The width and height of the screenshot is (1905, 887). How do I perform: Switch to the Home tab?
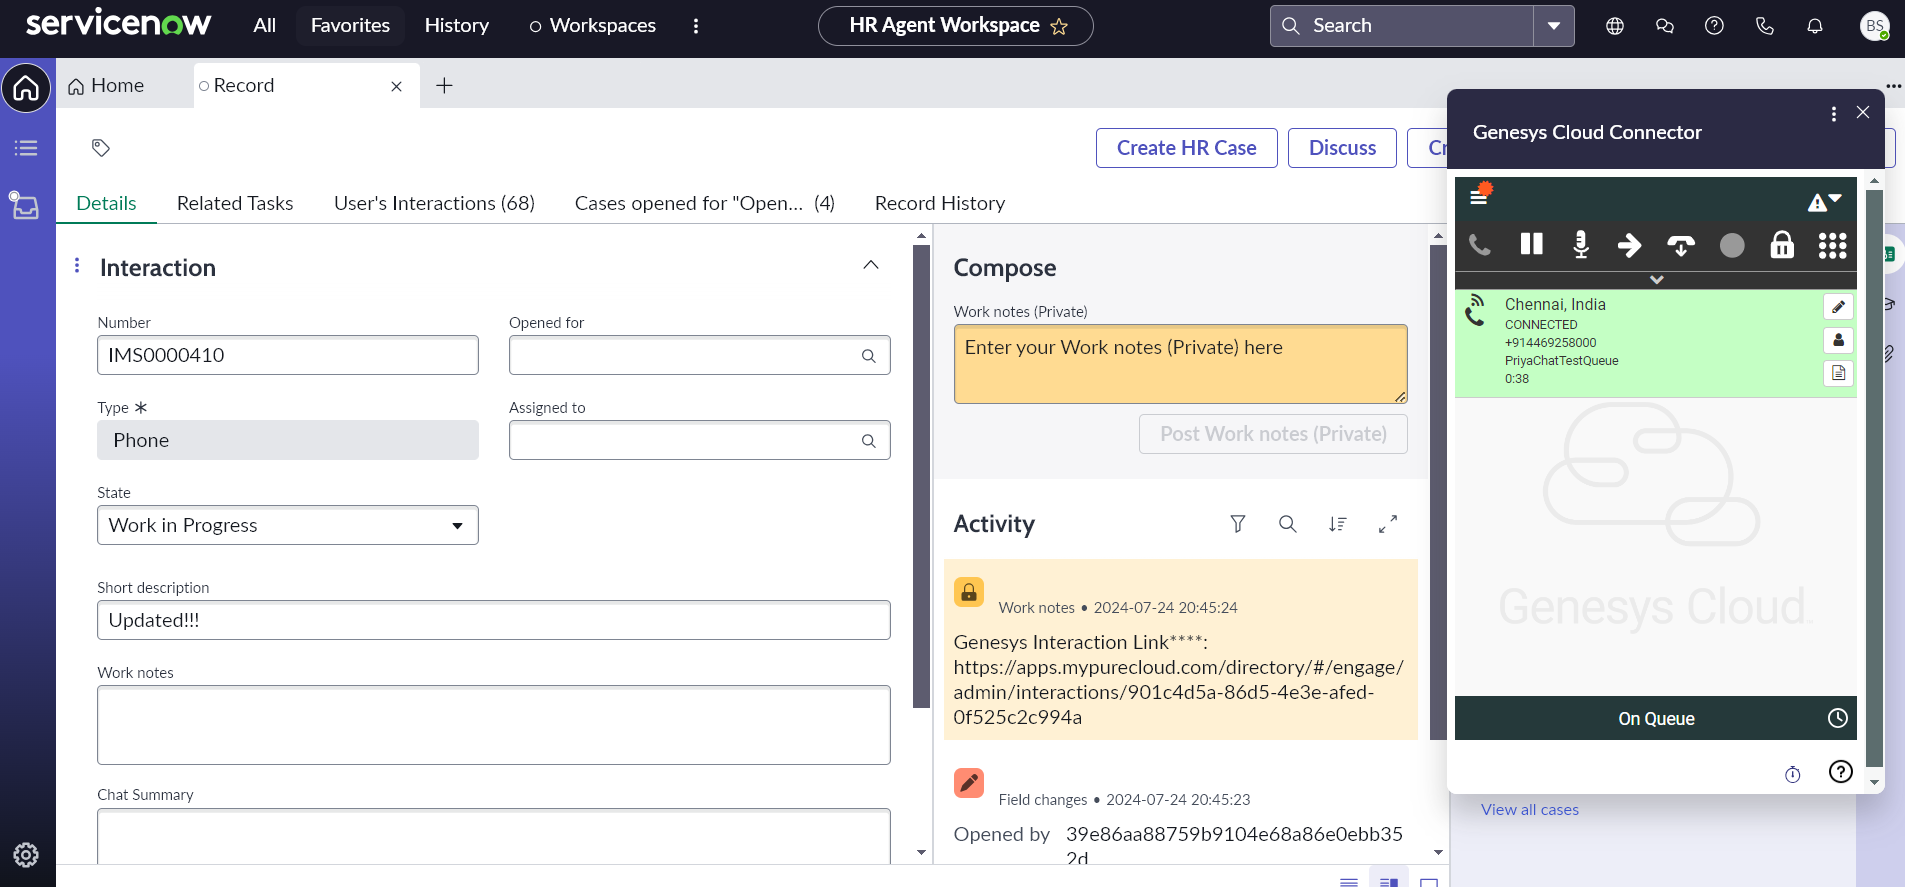[x=106, y=86]
